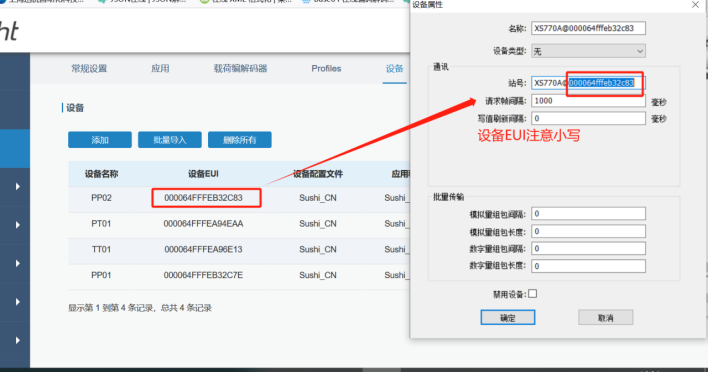
Task: Click into the 写值刷新间隔 input field
Action: click(588, 118)
